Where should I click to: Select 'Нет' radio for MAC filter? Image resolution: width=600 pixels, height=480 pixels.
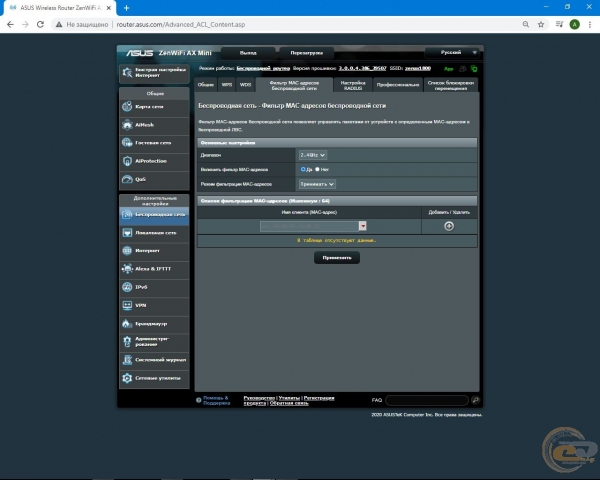tap(317, 169)
